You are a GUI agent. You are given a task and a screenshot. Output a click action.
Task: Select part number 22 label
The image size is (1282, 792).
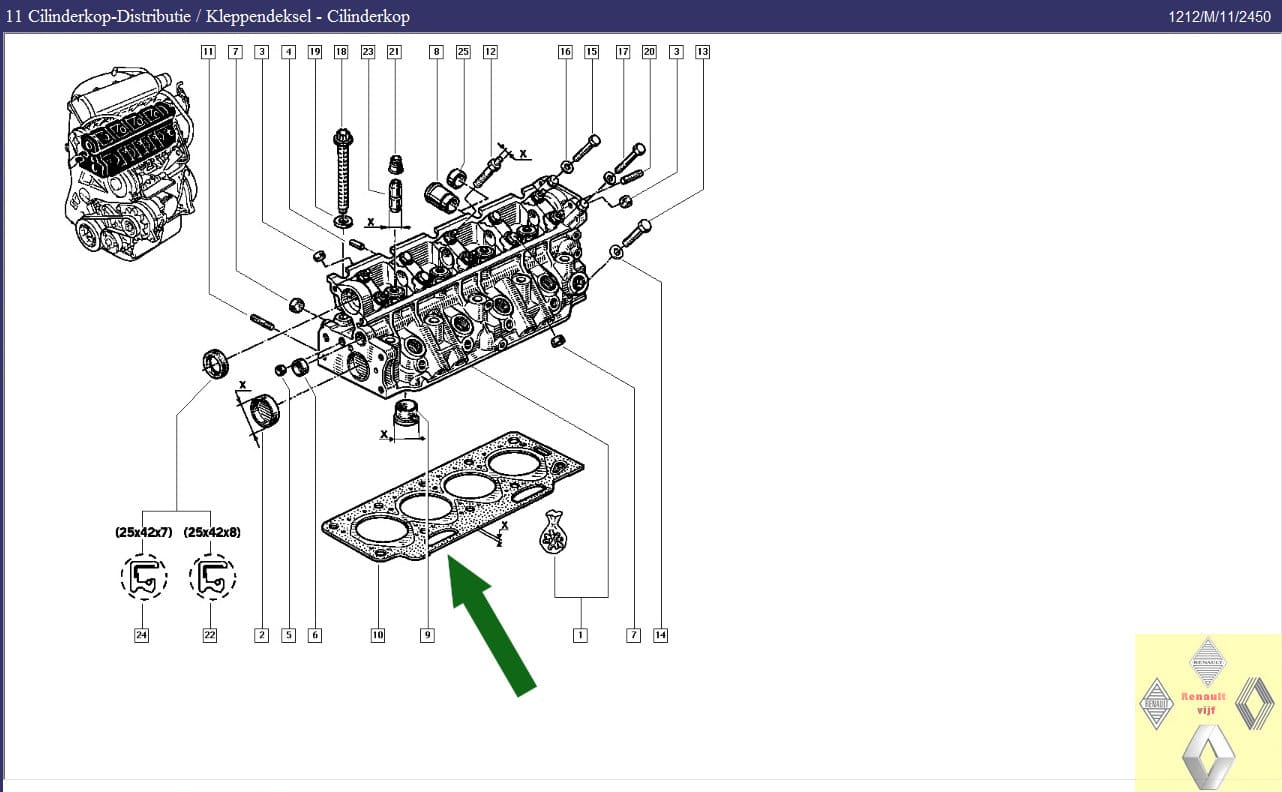(210, 635)
